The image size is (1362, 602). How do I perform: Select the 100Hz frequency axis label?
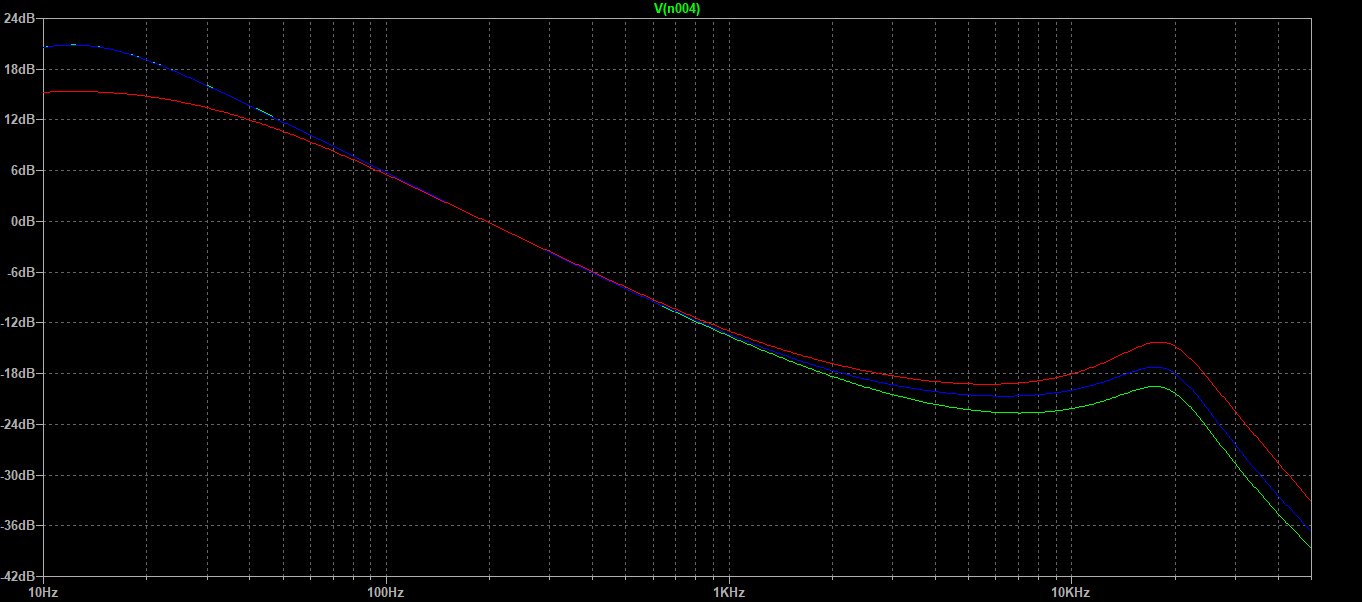(x=385, y=592)
